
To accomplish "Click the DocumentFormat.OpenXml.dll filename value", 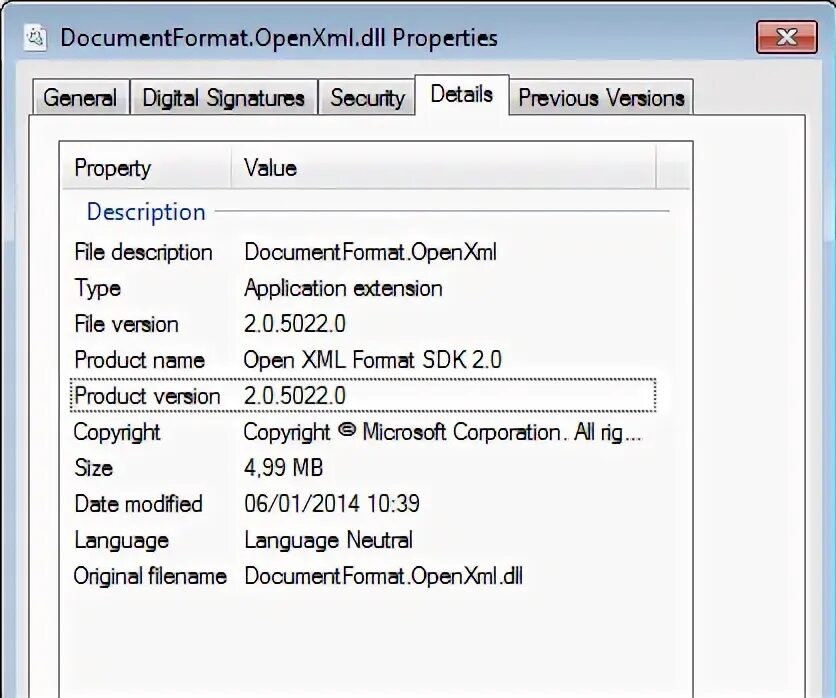I will pos(383,576).
